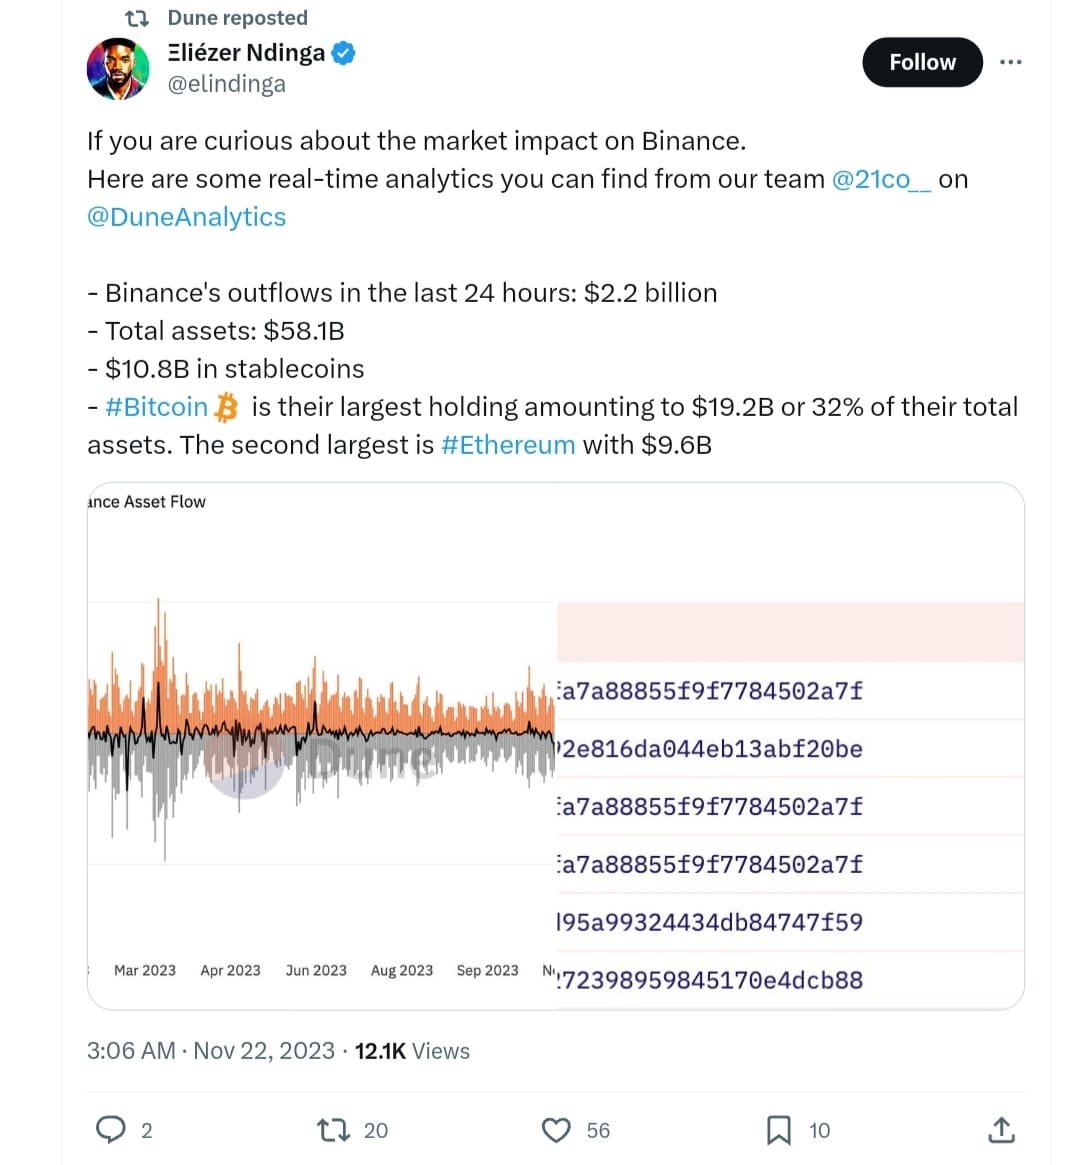Open the #Ethereum hashtag

pos(508,445)
